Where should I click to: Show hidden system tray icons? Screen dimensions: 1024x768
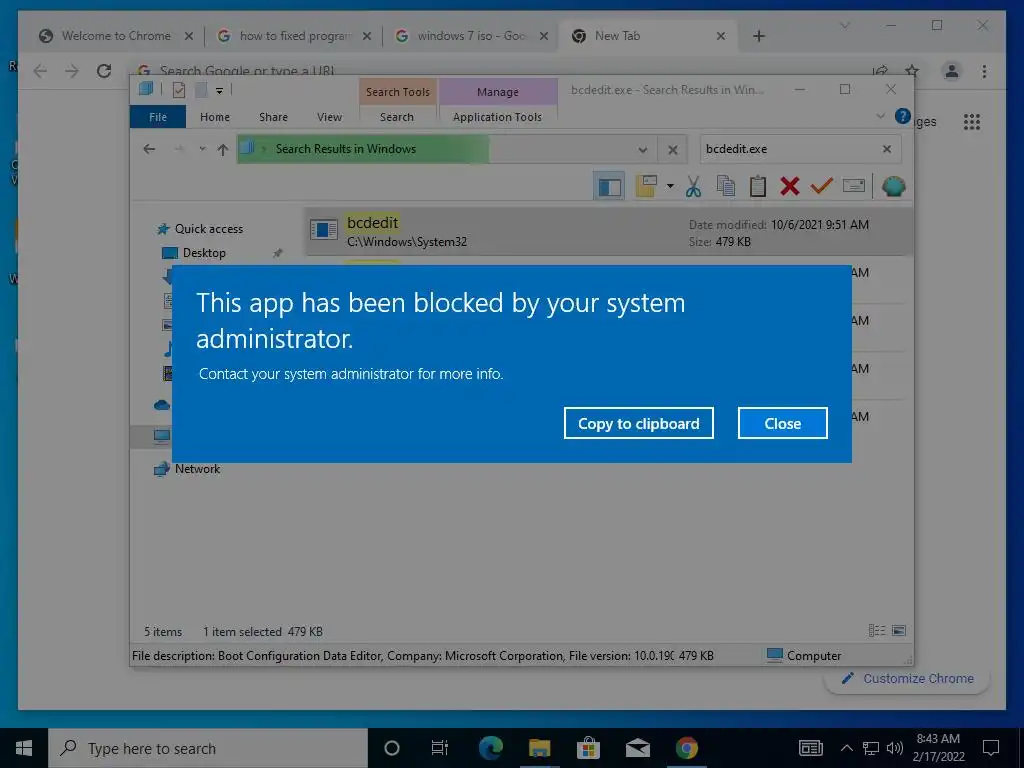(846, 748)
